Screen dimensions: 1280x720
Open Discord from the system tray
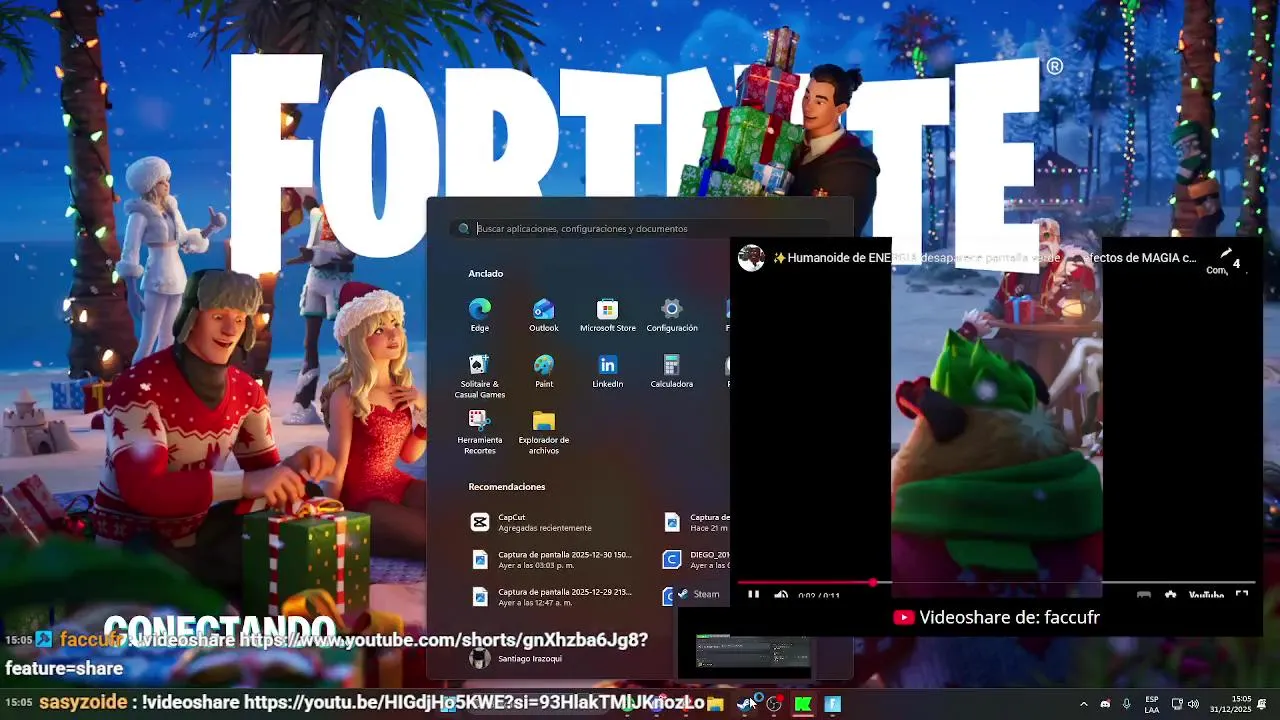click(x=1105, y=704)
